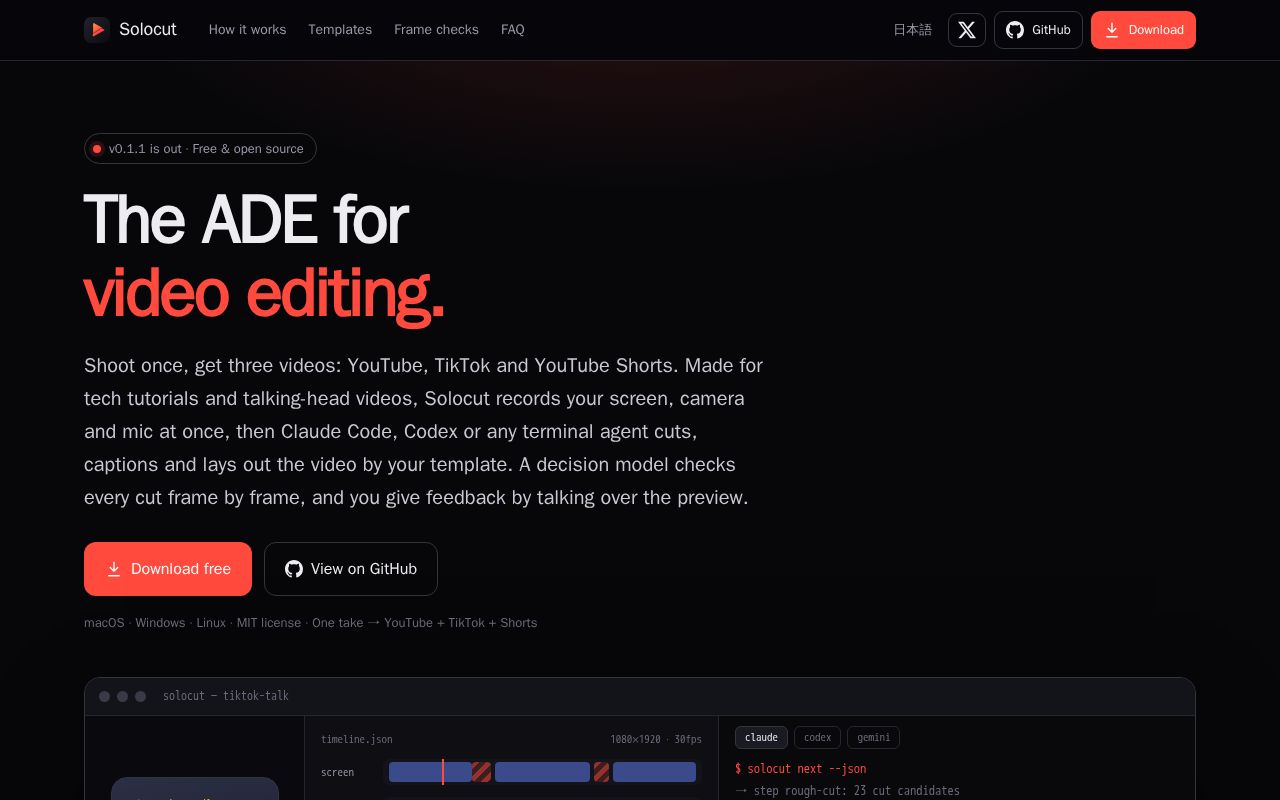The height and width of the screenshot is (800, 1280).
Task: Click the timeline.json file label
Action: pos(357,740)
